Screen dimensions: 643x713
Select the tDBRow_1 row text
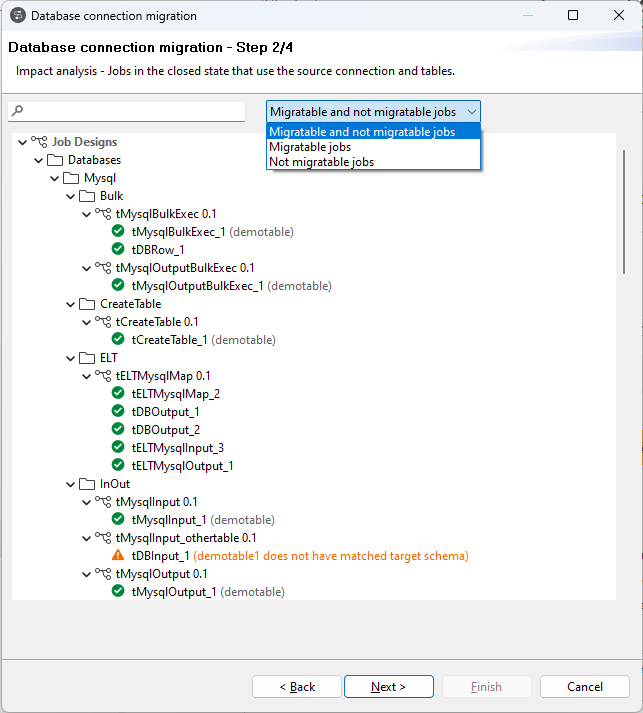coord(158,250)
